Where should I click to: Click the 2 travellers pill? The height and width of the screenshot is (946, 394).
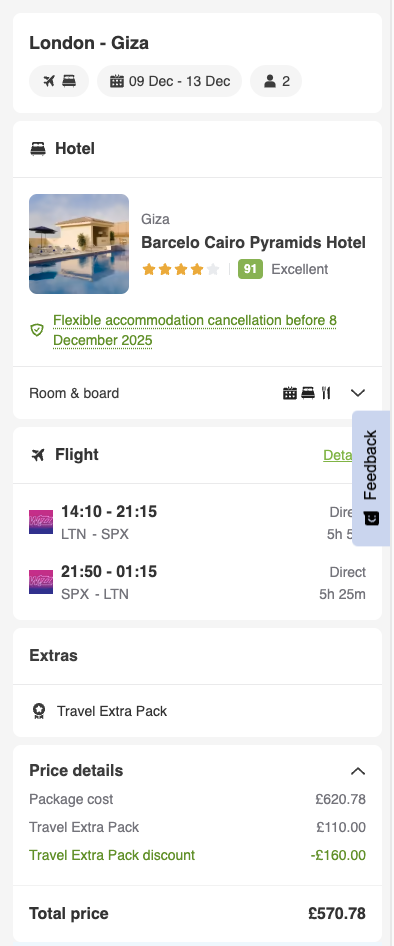(276, 81)
